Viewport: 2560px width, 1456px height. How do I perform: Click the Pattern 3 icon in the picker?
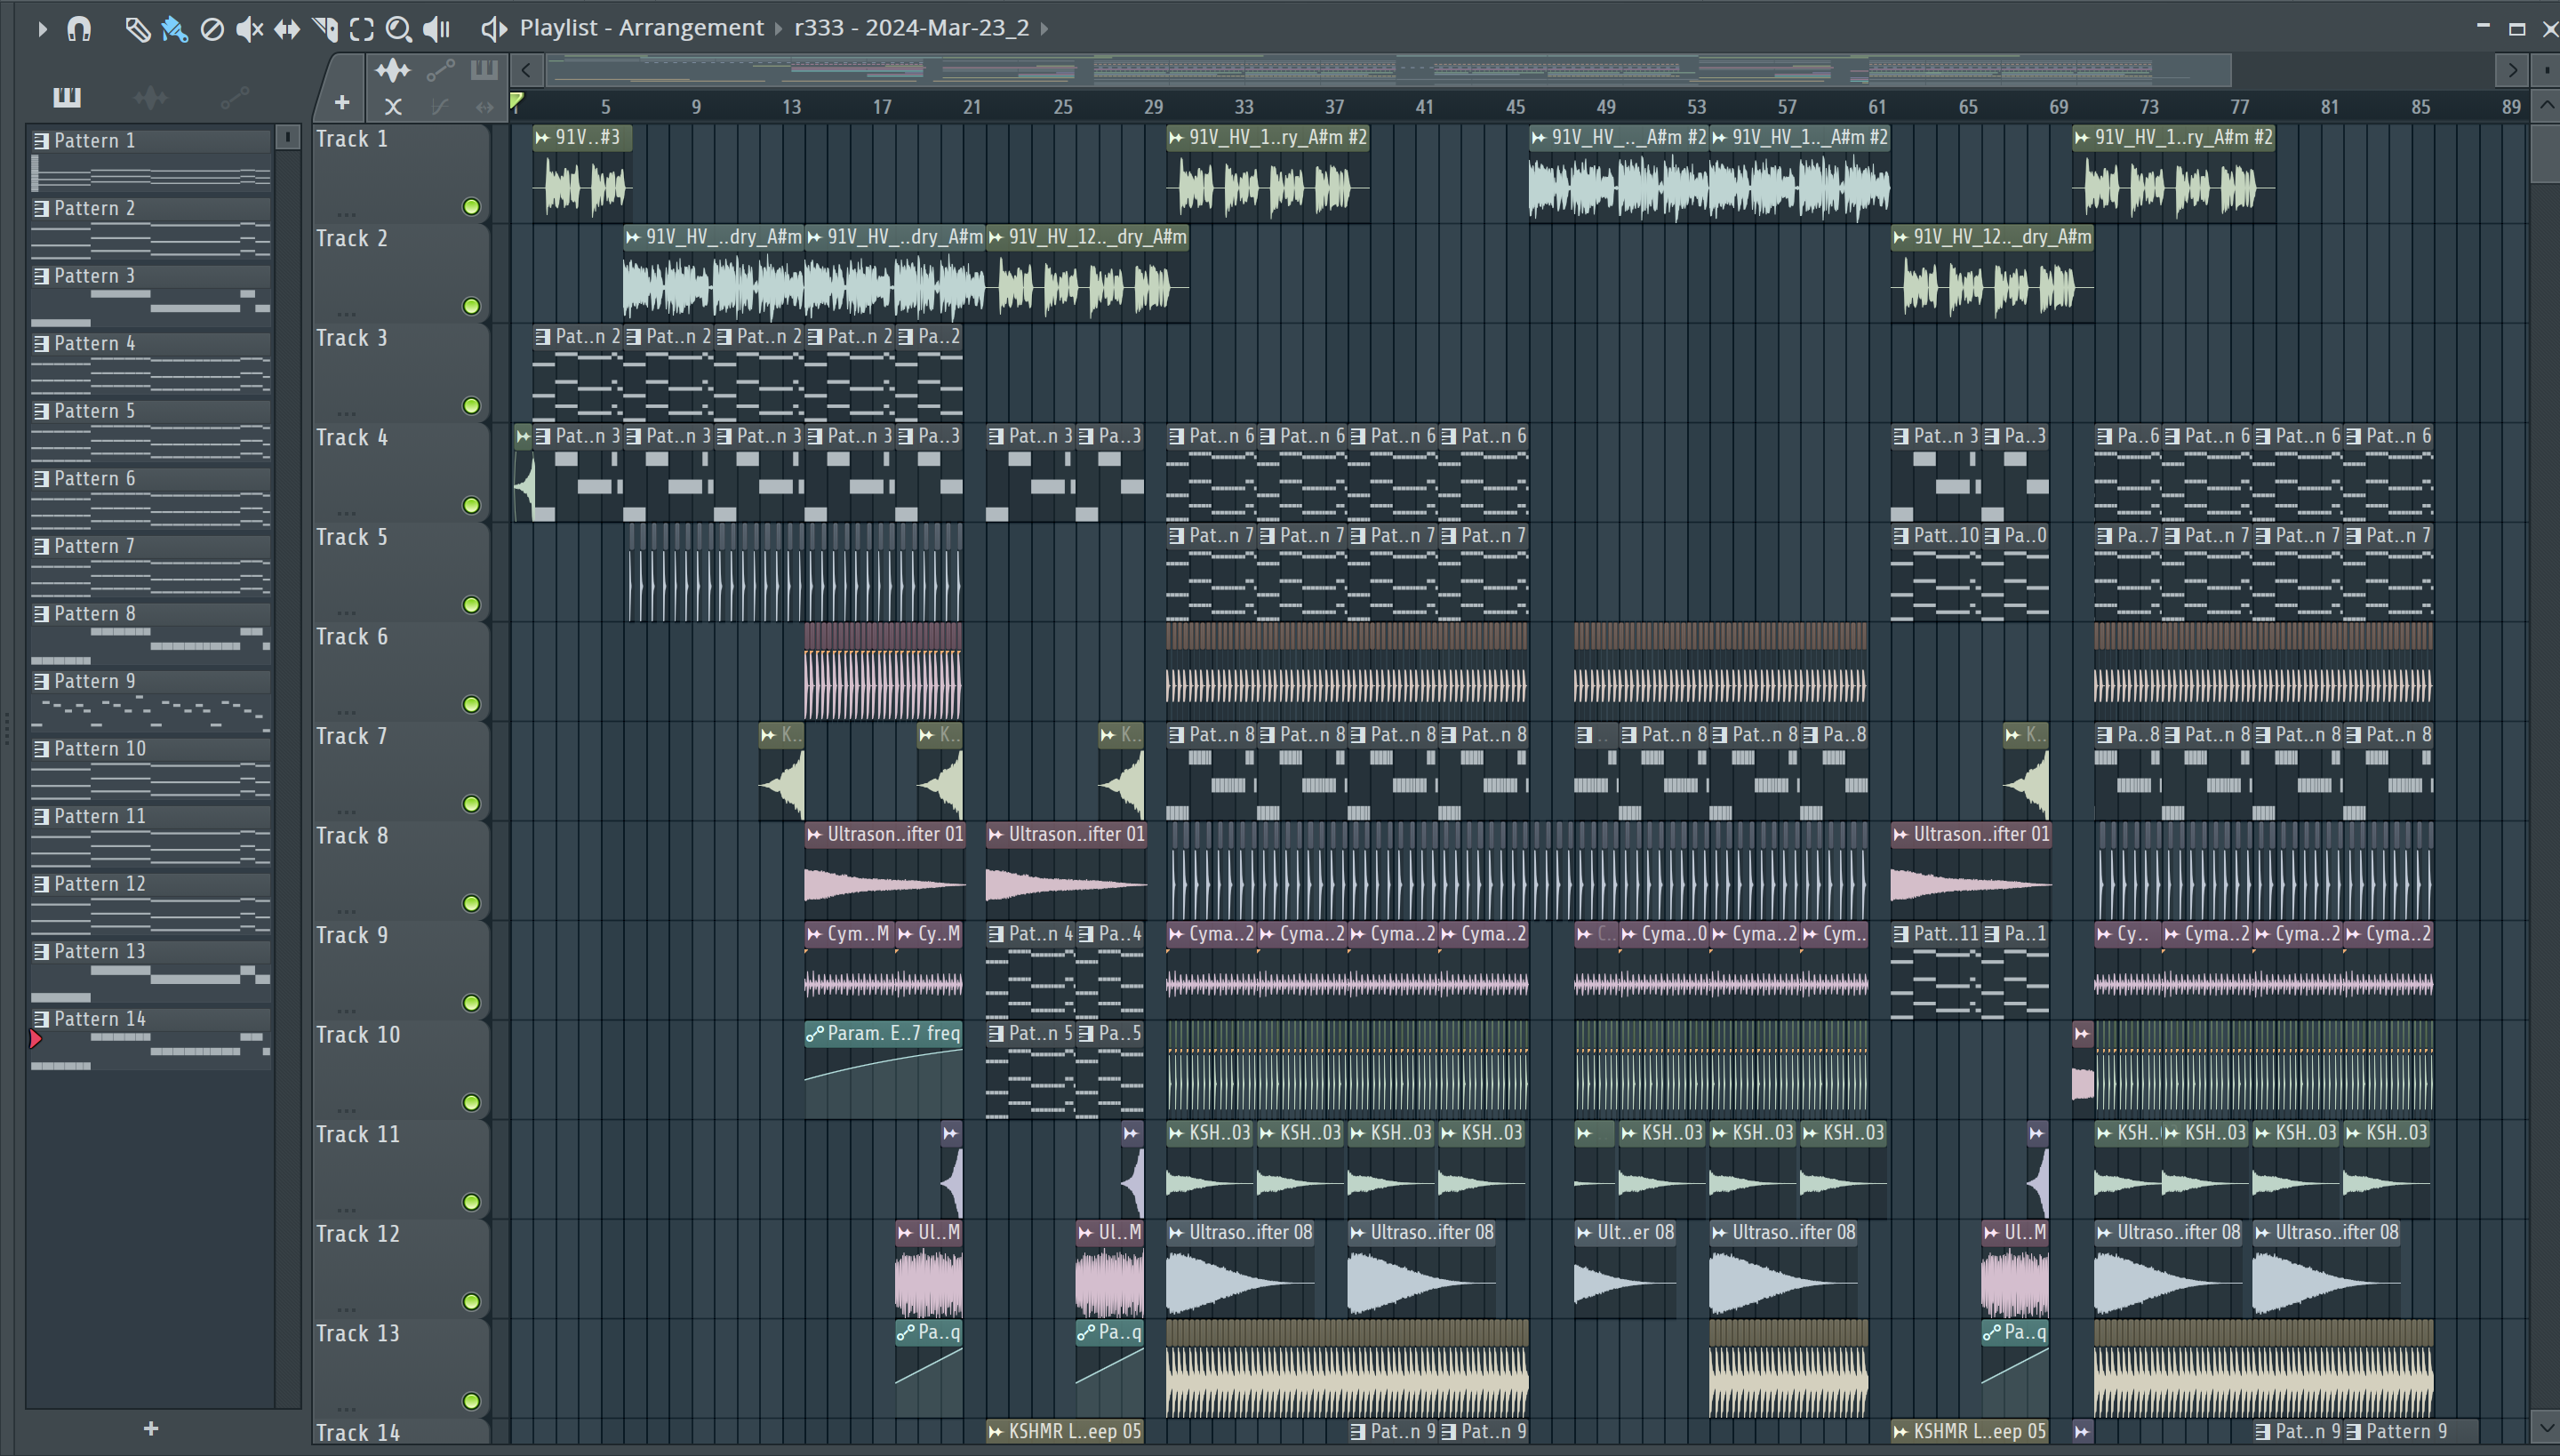[41, 276]
